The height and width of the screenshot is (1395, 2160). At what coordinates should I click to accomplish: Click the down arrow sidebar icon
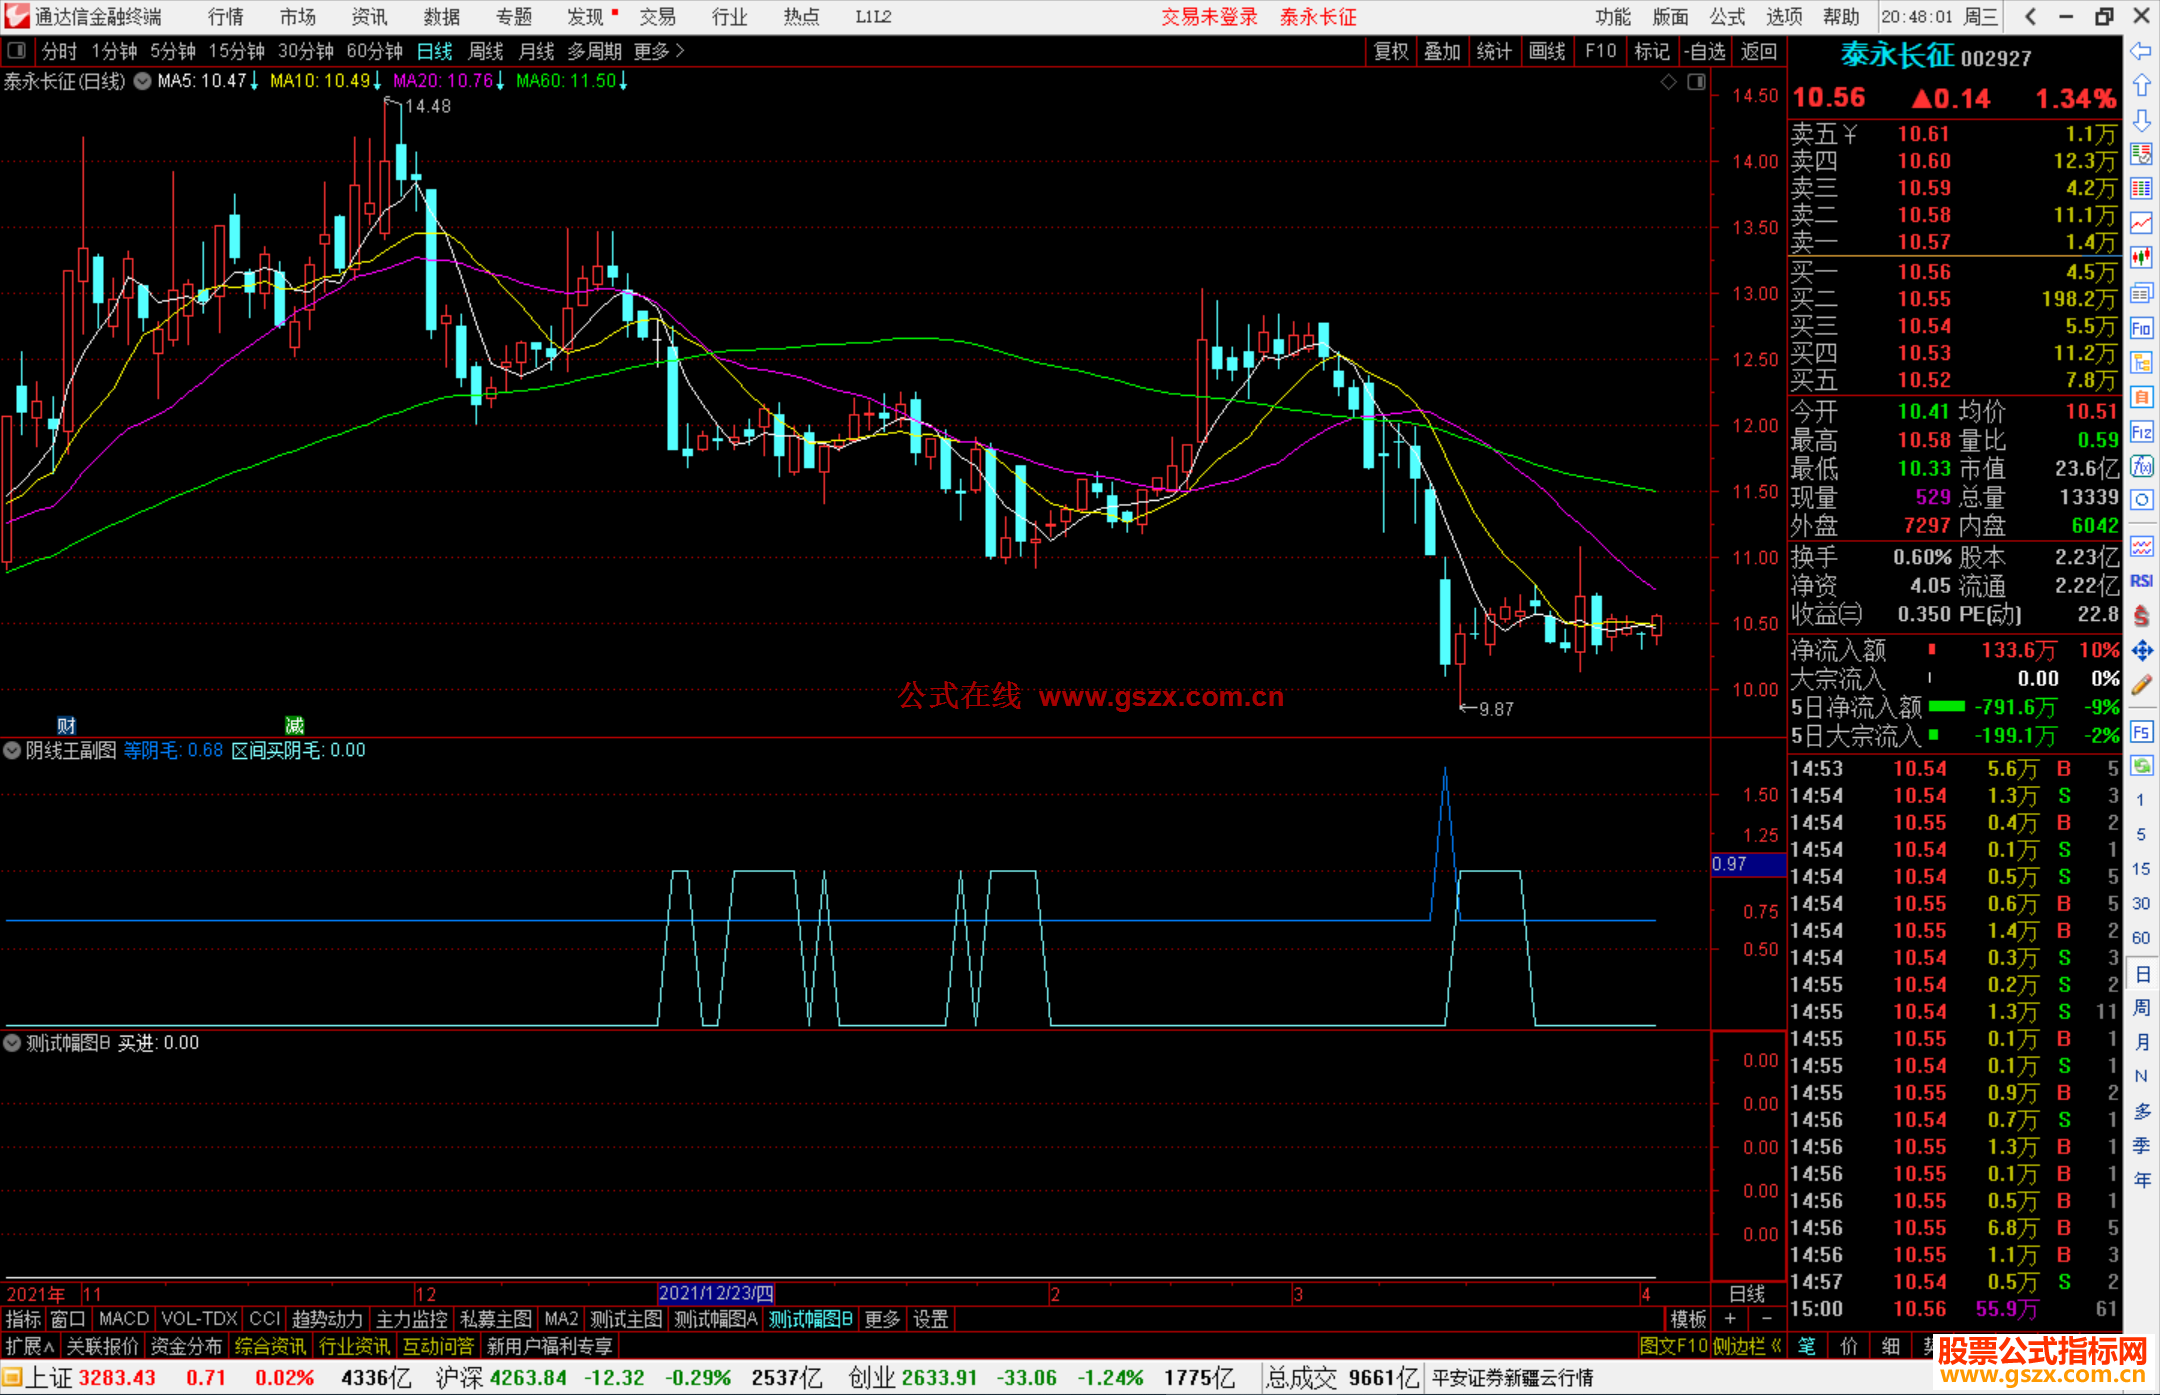2141,121
